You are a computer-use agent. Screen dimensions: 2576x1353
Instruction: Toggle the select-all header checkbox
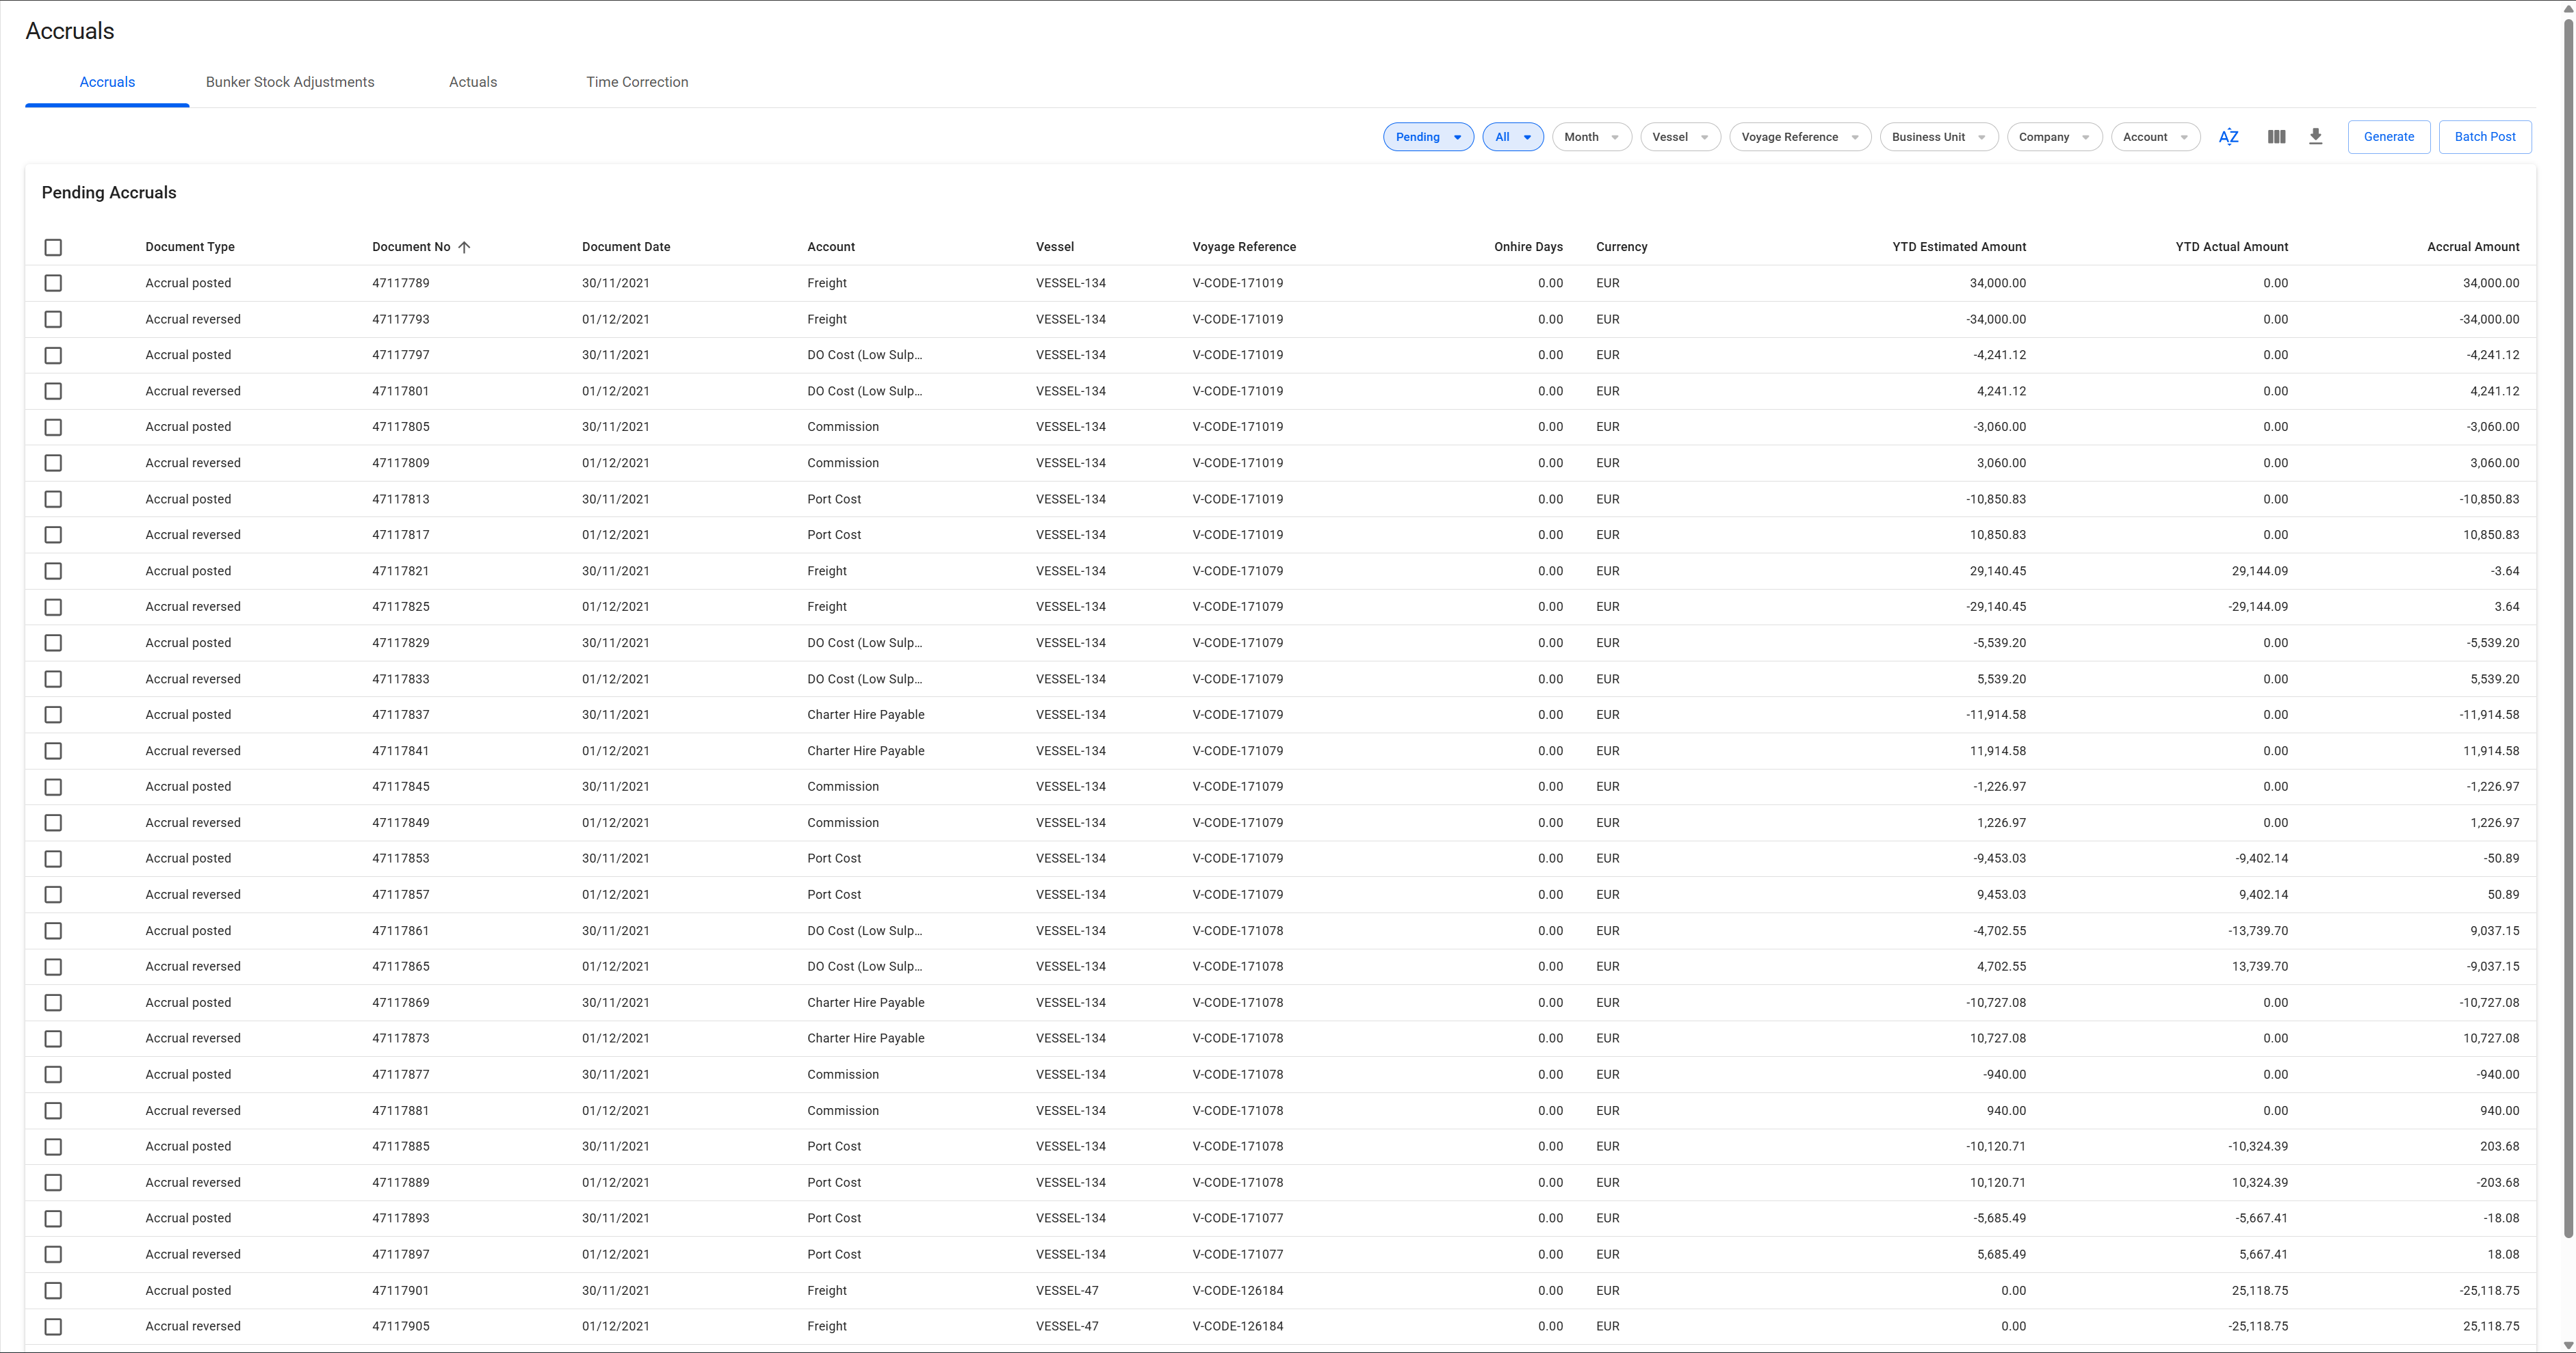click(x=53, y=247)
